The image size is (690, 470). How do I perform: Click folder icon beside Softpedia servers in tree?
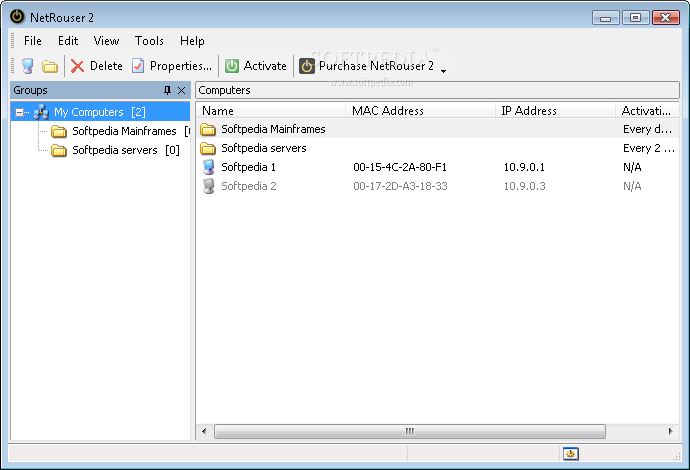(59, 151)
